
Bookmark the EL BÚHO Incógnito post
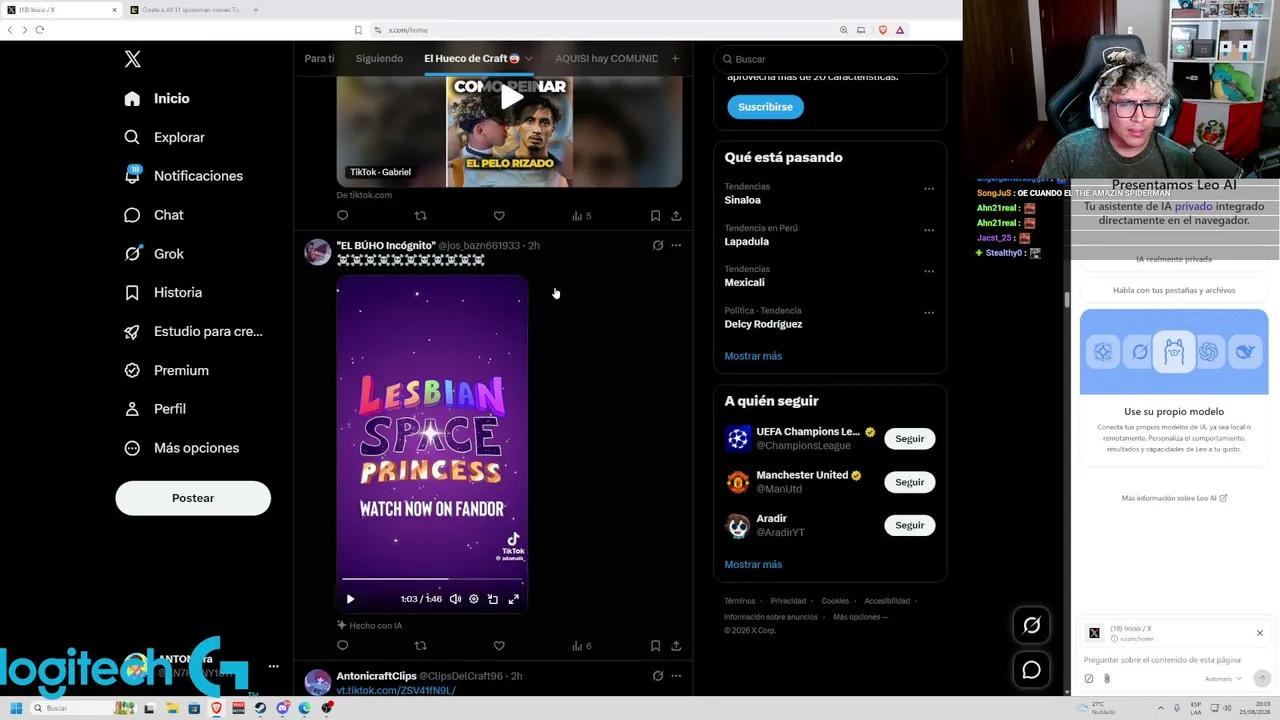pos(655,646)
